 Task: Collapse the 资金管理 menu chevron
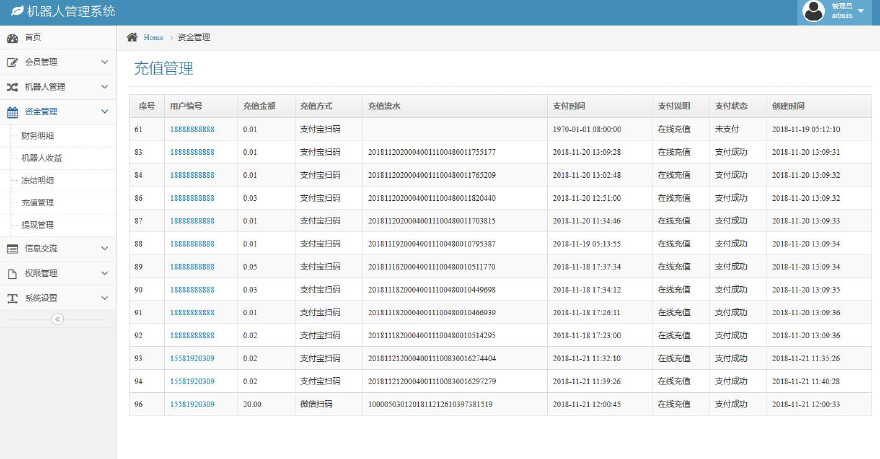(x=104, y=112)
